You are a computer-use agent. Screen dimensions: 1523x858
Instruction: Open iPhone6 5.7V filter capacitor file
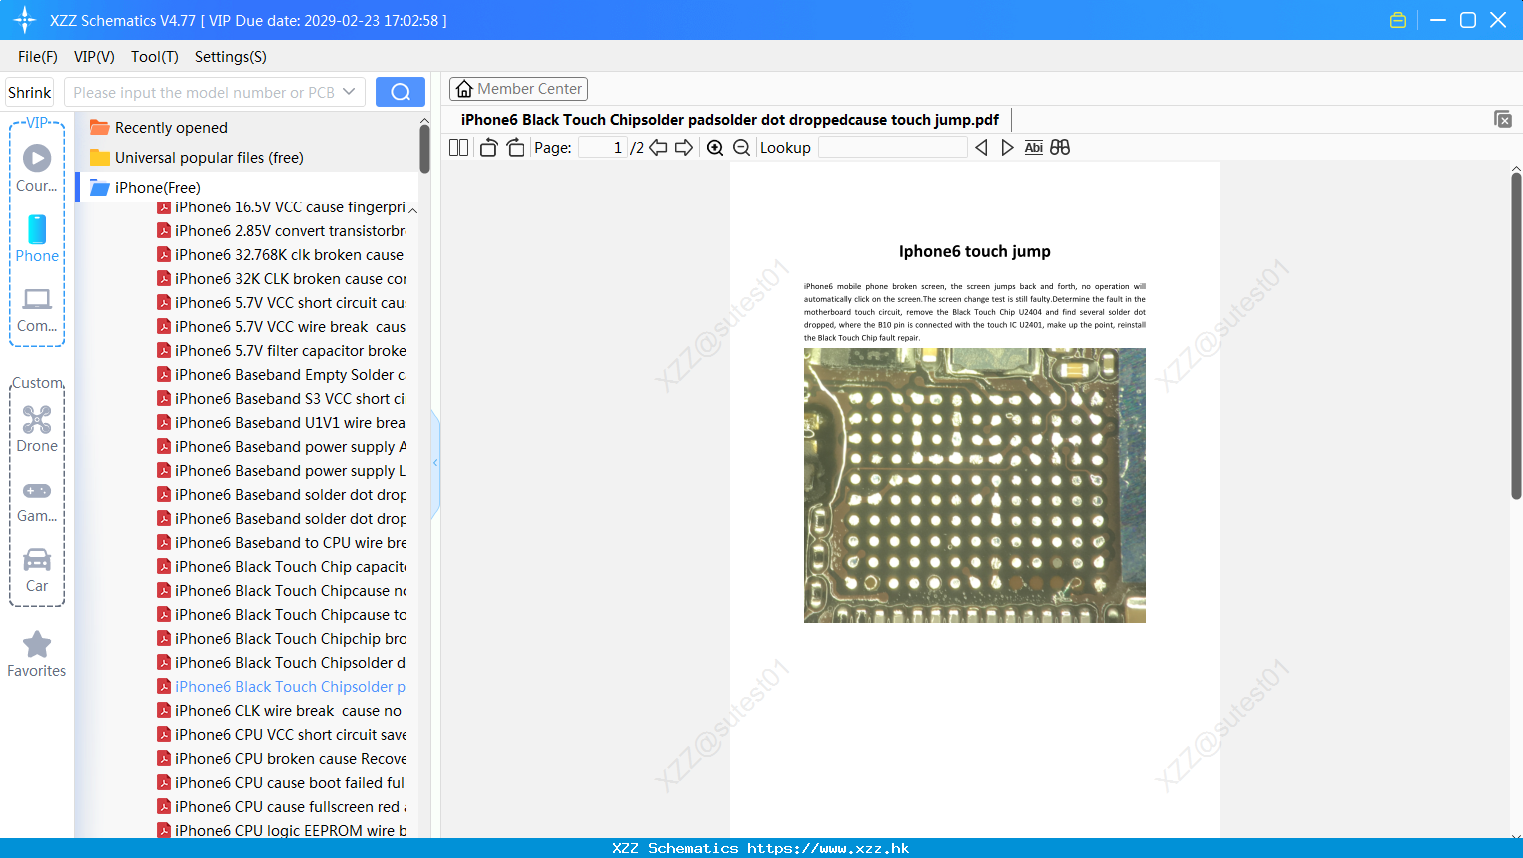[x=281, y=351]
